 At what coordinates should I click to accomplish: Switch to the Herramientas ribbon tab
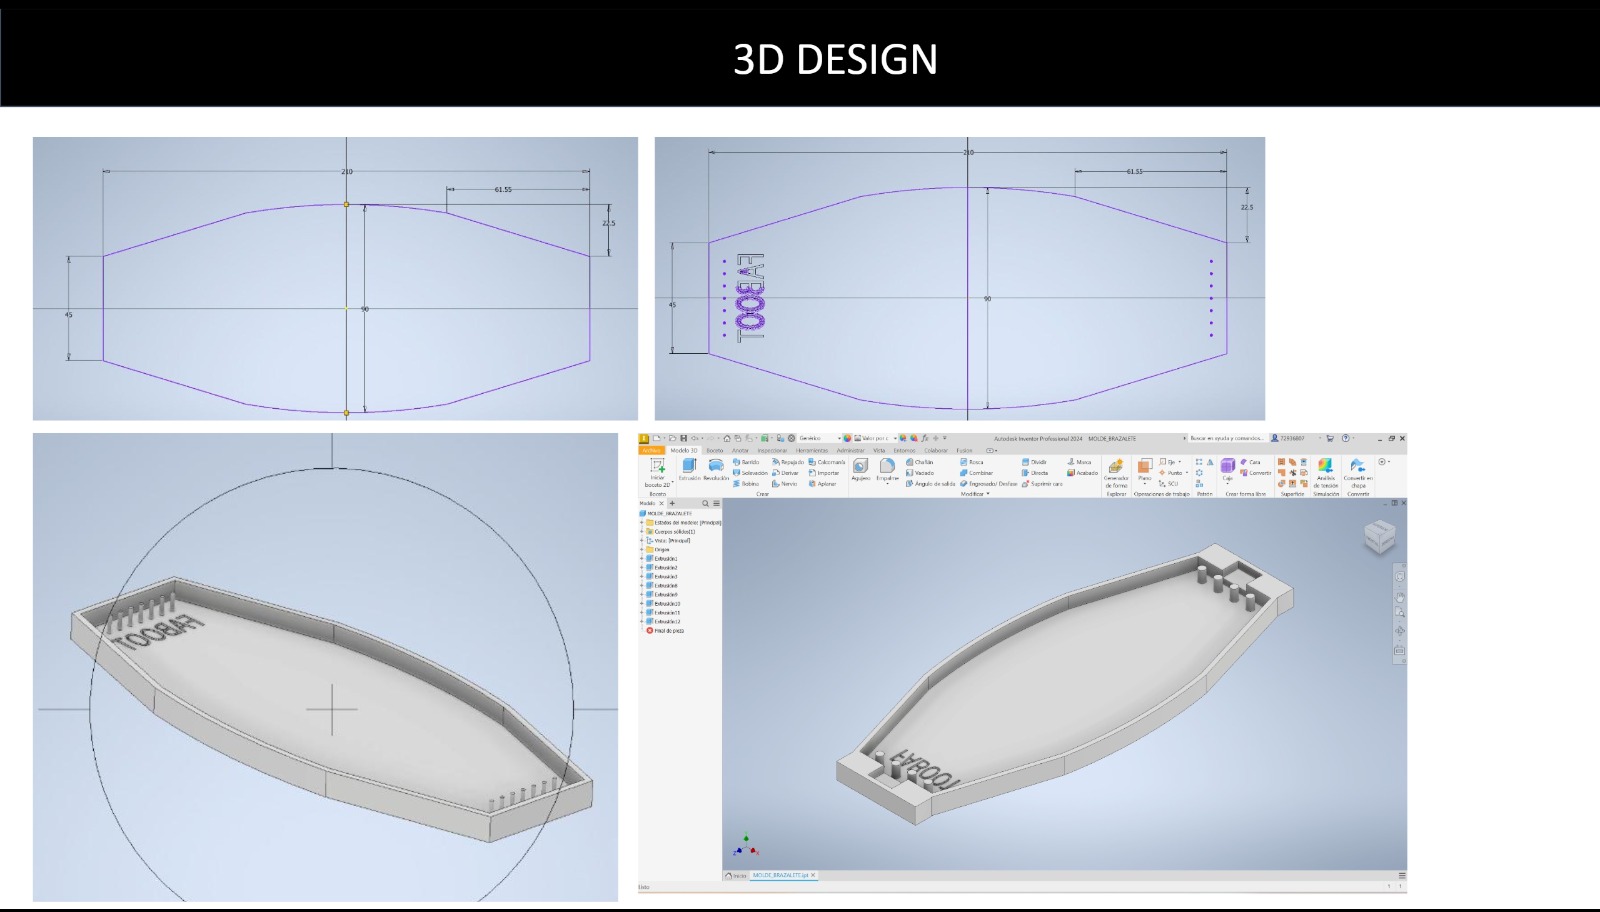(x=812, y=450)
